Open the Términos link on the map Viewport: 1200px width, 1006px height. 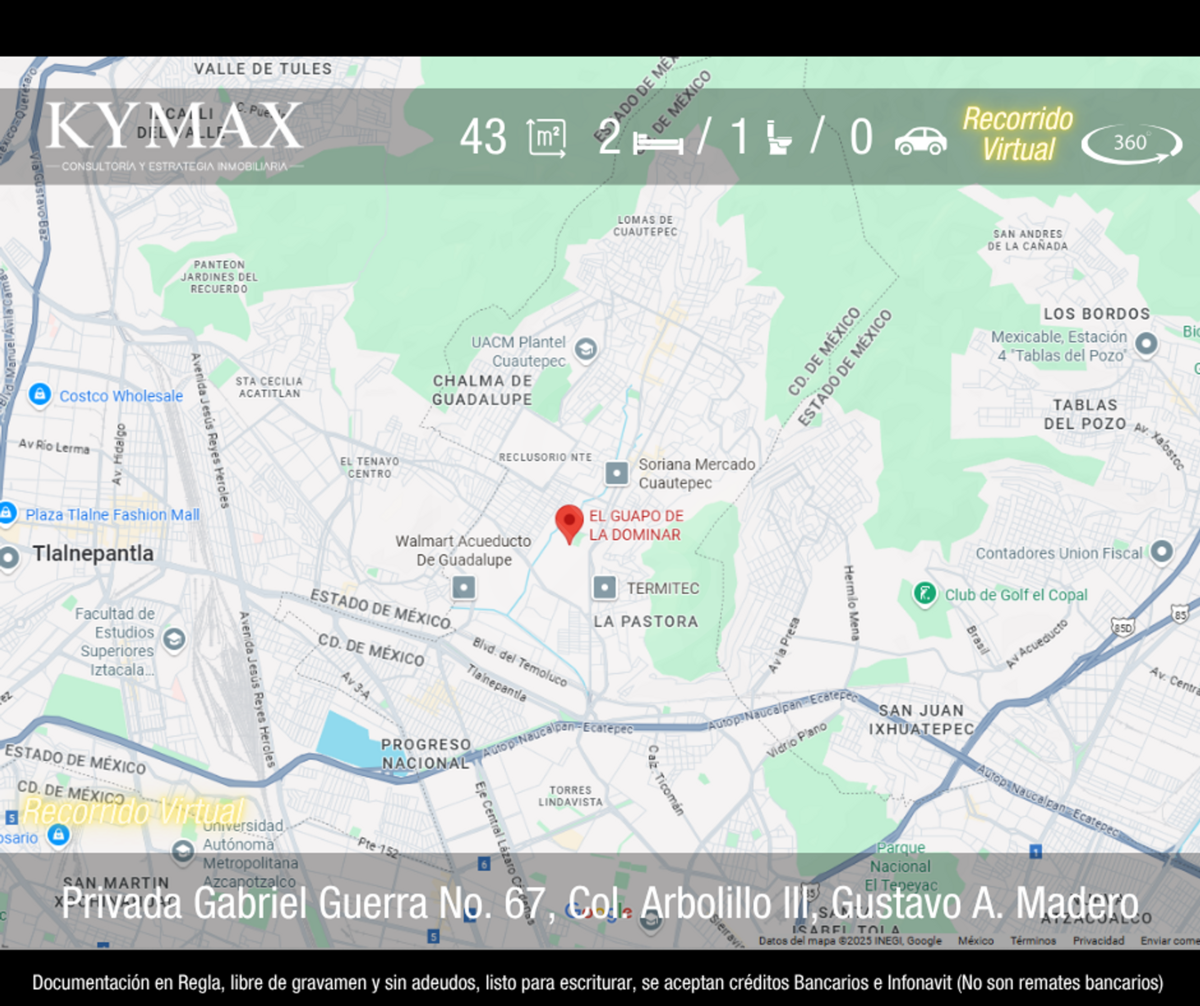pyautogui.click(x=1033, y=941)
